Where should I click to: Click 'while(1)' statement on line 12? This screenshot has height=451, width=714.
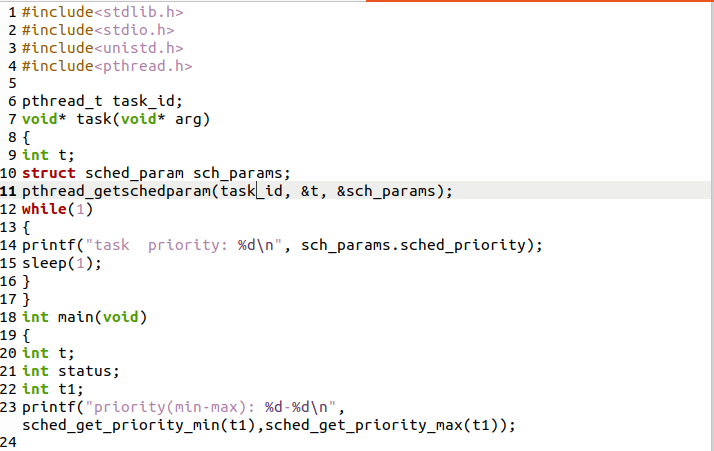pos(57,209)
